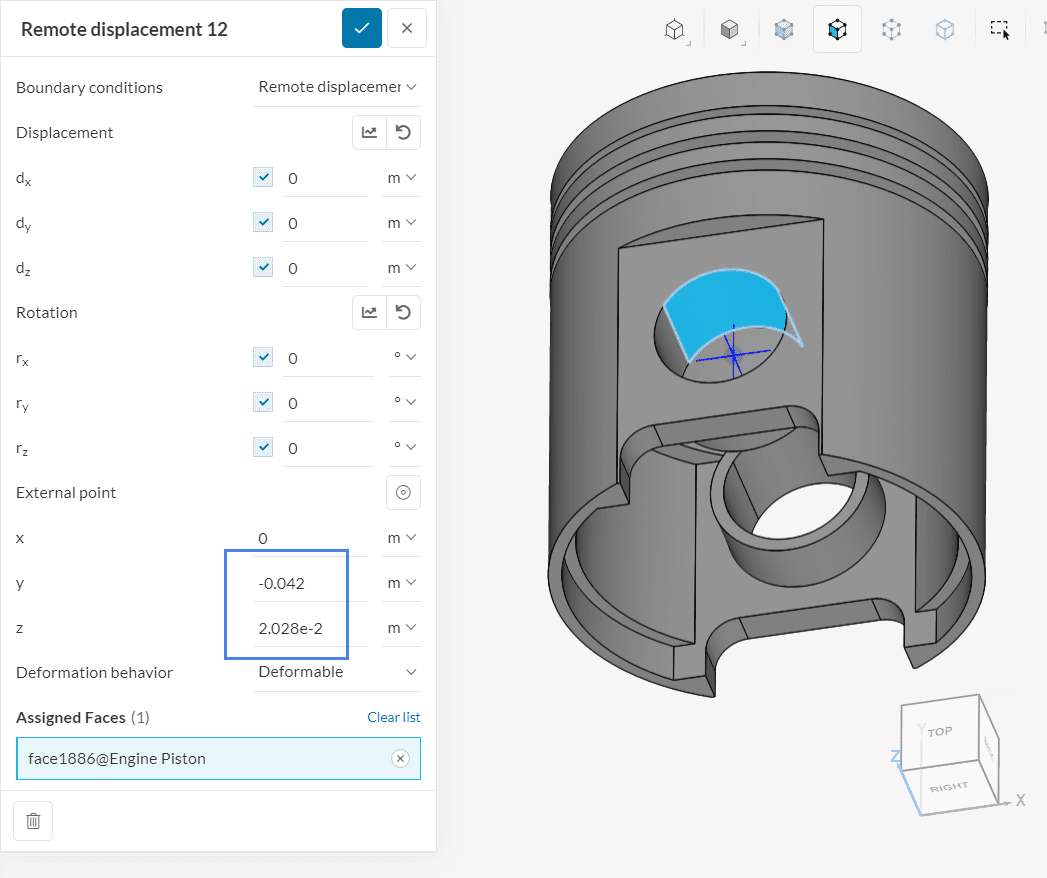This screenshot has height=878, width=1047.
Task: Uncheck the dx displacement checkbox
Action: point(263,177)
